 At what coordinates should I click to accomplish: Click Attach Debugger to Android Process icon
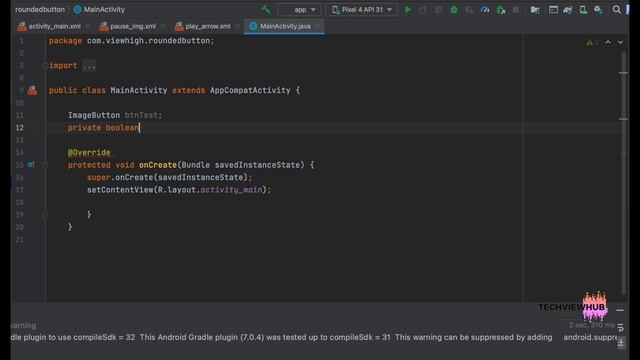point(500,9)
